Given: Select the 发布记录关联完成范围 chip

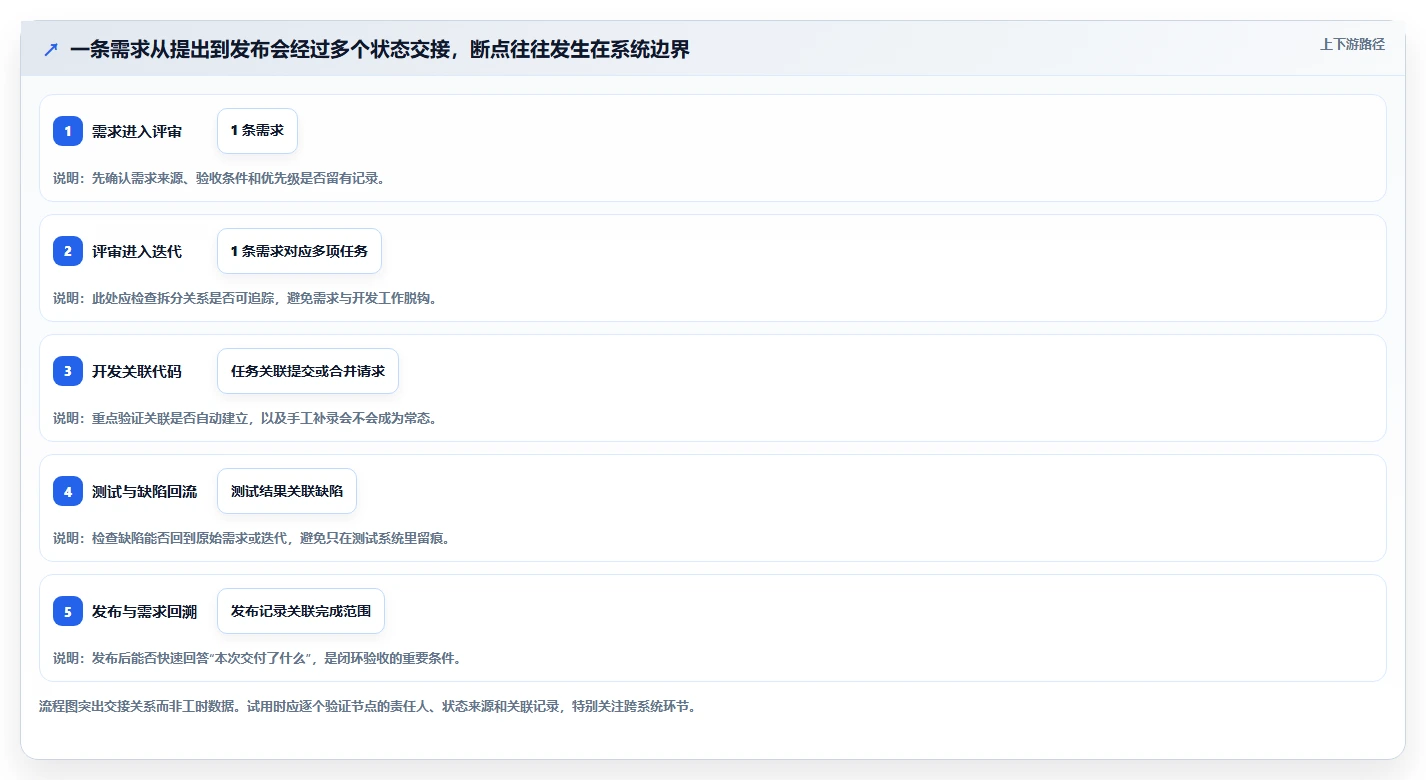Looking at the screenshot, I should [301, 611].
